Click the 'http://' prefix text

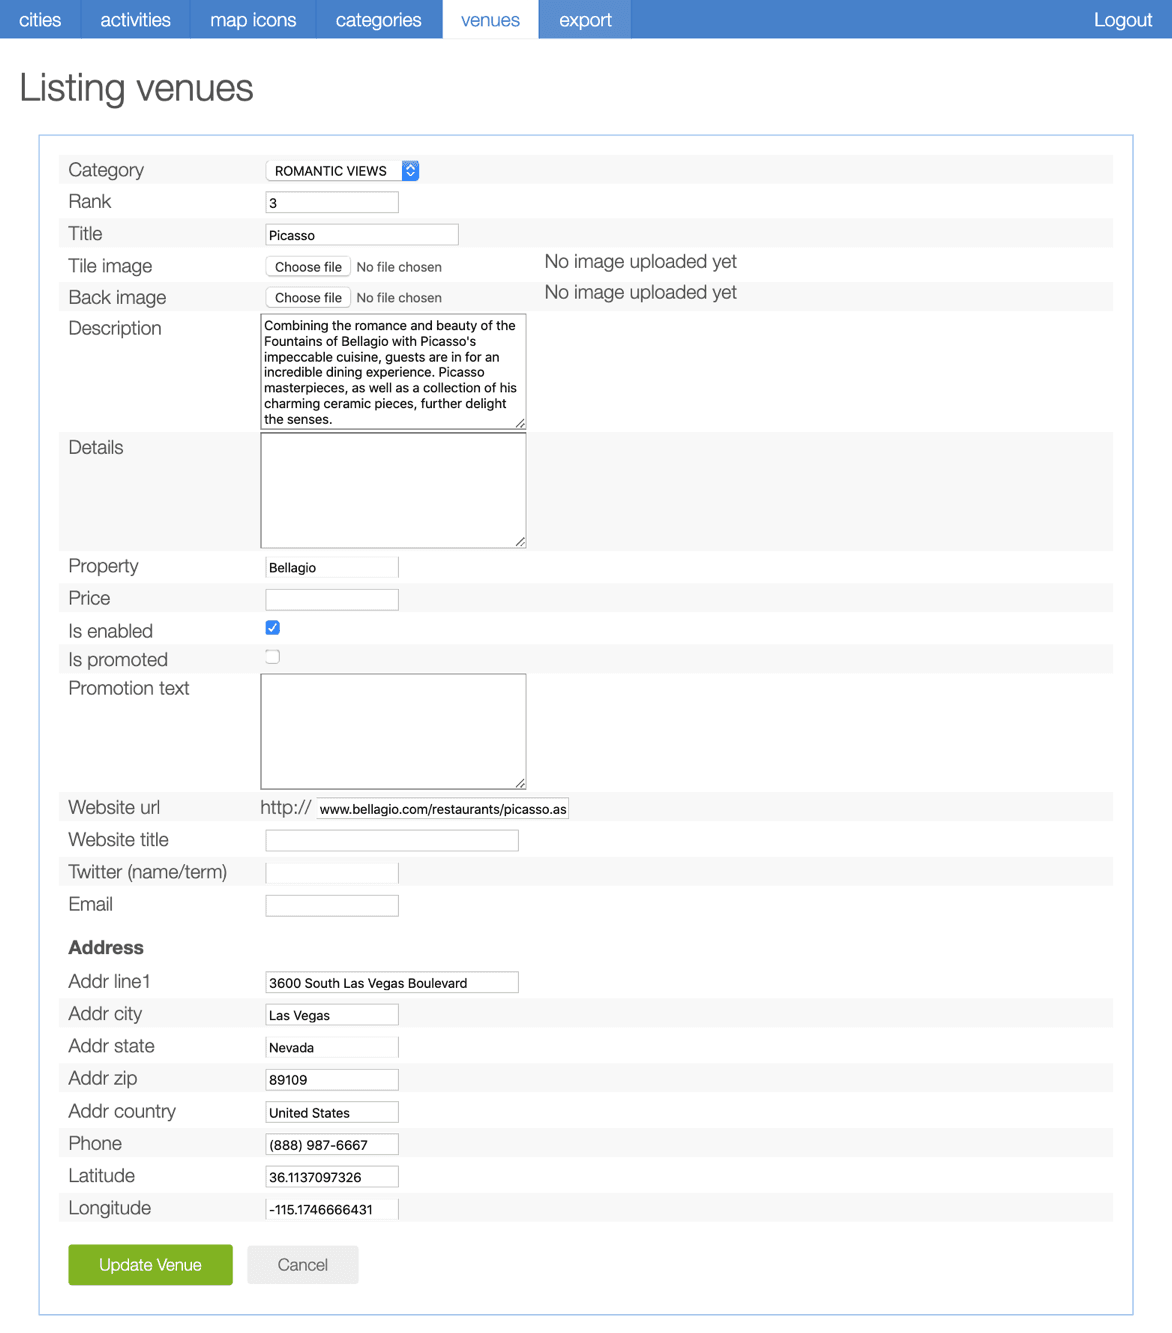pyautogui.click(x=286, y=808)
